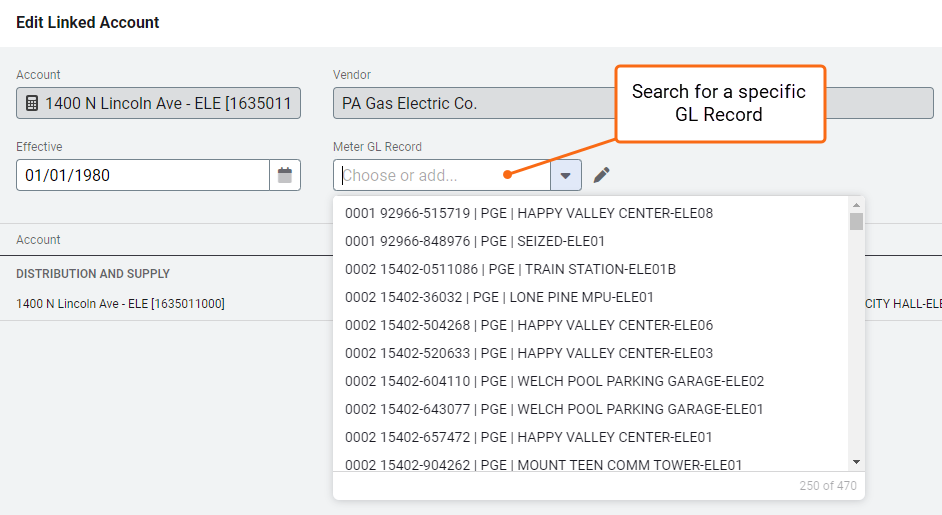The image size is (942, 515).
Task: Click the Effective date field 01/01/1980
Action: tap(143, 175)
